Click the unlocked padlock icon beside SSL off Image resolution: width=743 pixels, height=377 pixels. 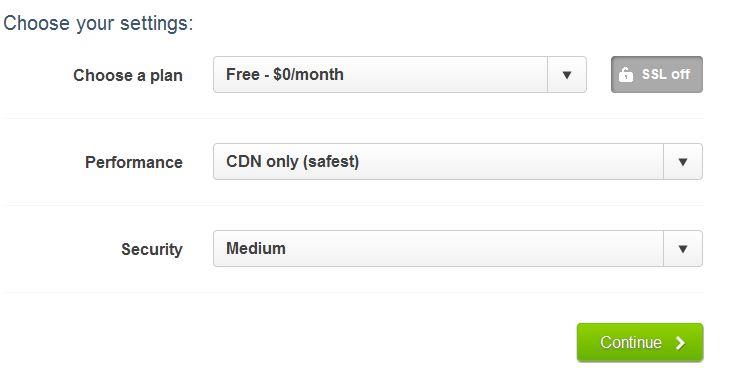[x=625, y=74]
